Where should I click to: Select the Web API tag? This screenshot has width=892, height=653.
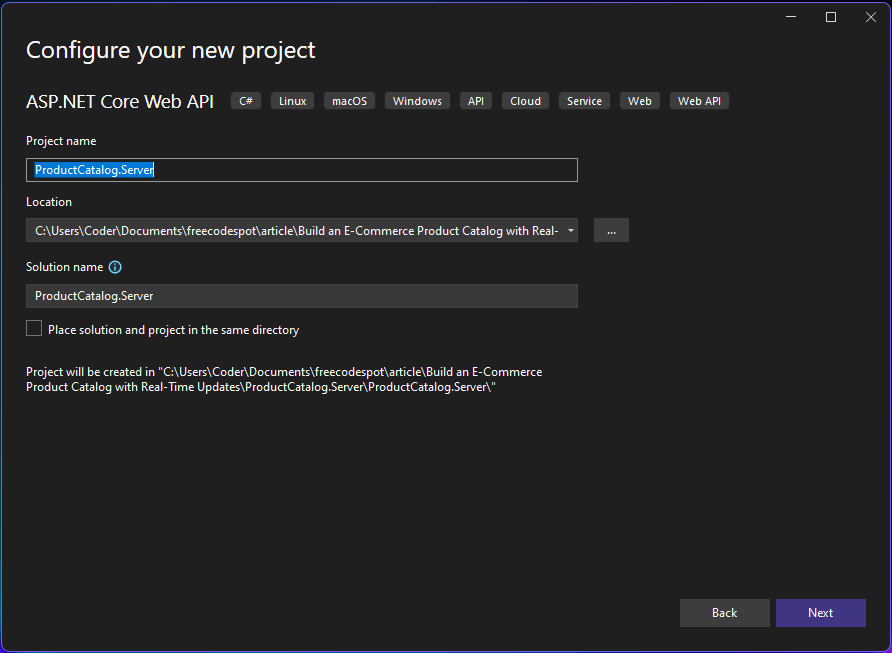699,101
